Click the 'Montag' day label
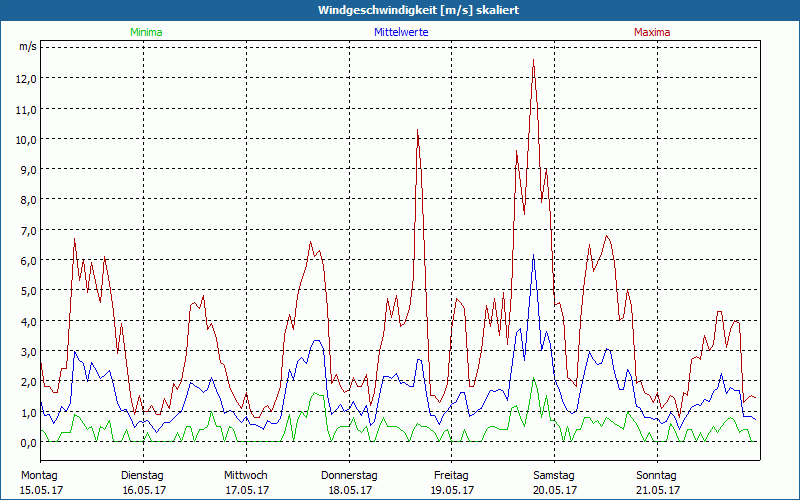800x500 pixels. point(39,476)
